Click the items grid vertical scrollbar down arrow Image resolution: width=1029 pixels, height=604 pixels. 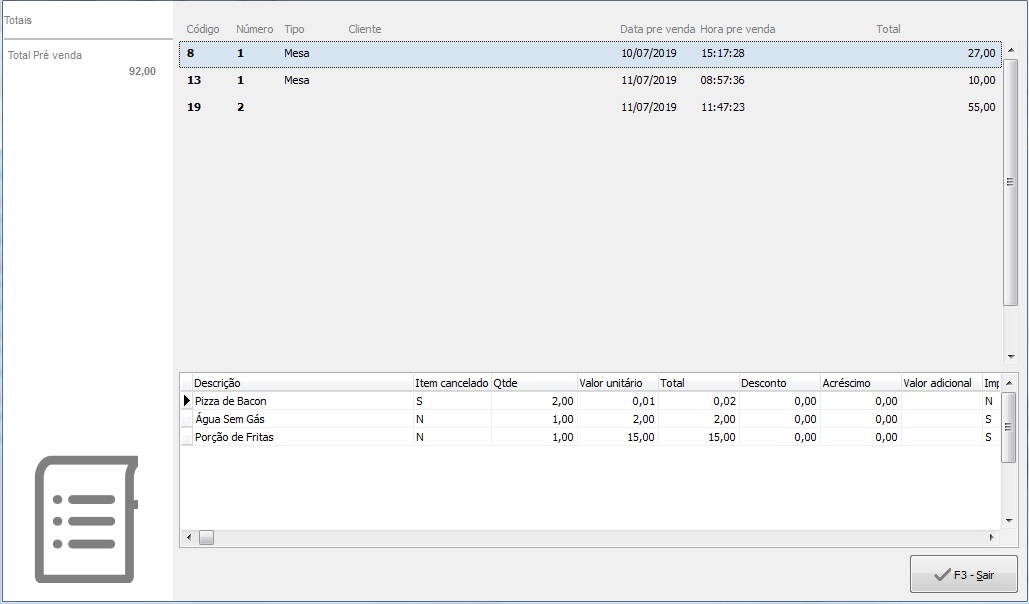pos(1009,520)
